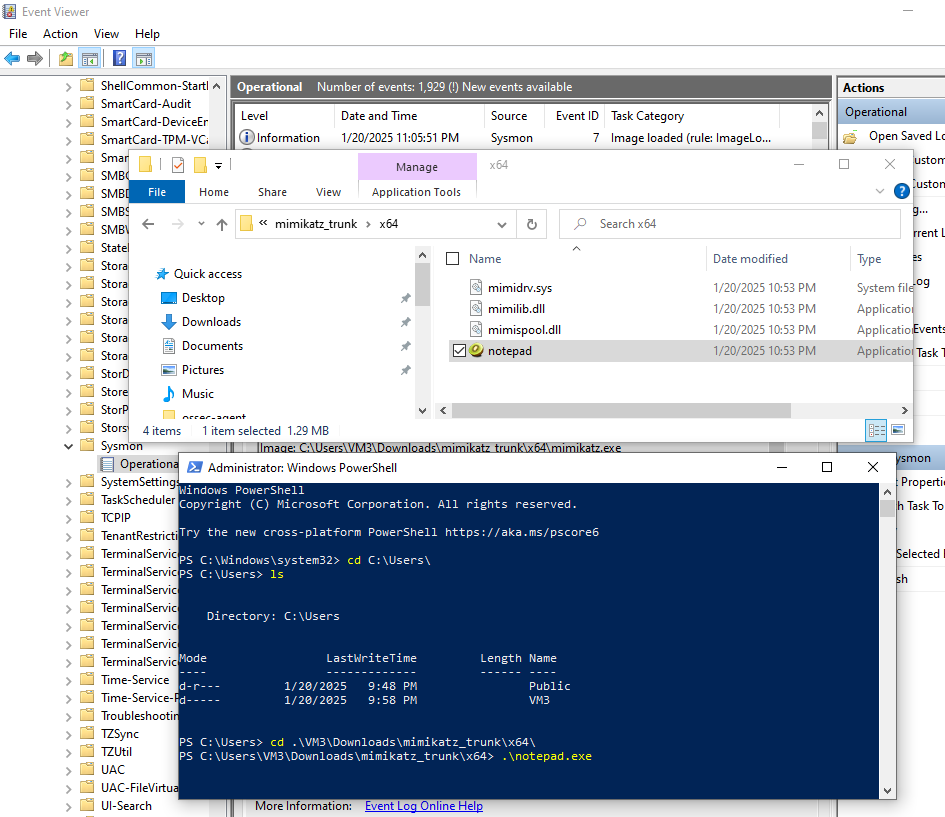This screenshot has width=945, height=817.
Task: Expand the SmartCard-Audit tree node
Action: click(x=69, y=104)
